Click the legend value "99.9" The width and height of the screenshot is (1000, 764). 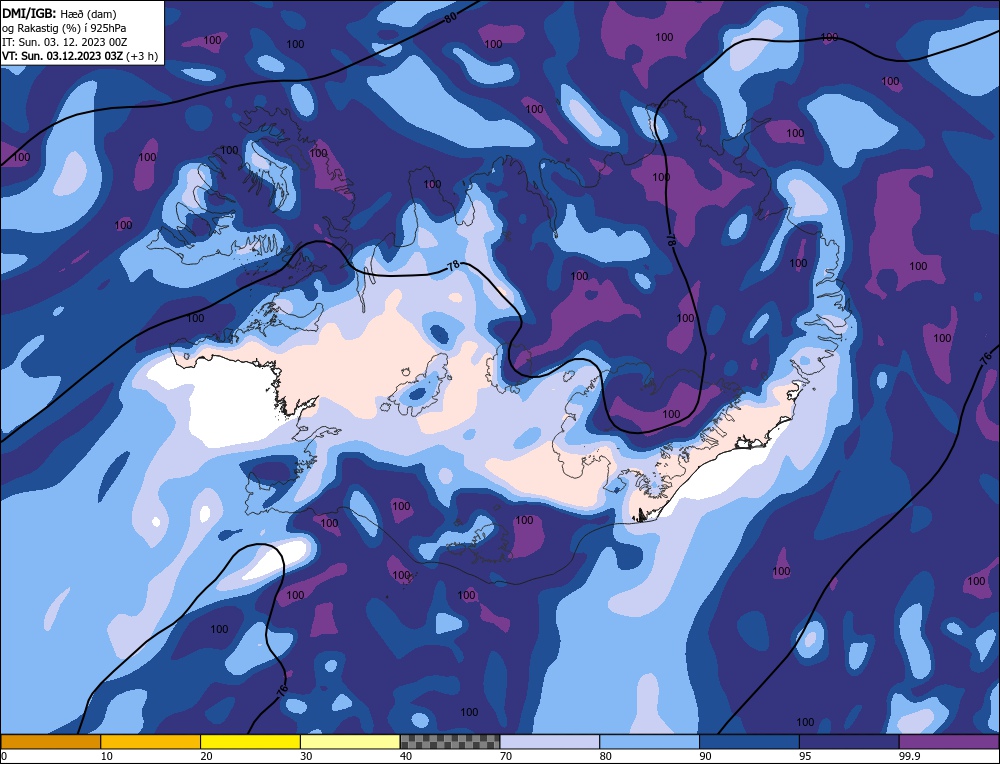tap(909, 756)
